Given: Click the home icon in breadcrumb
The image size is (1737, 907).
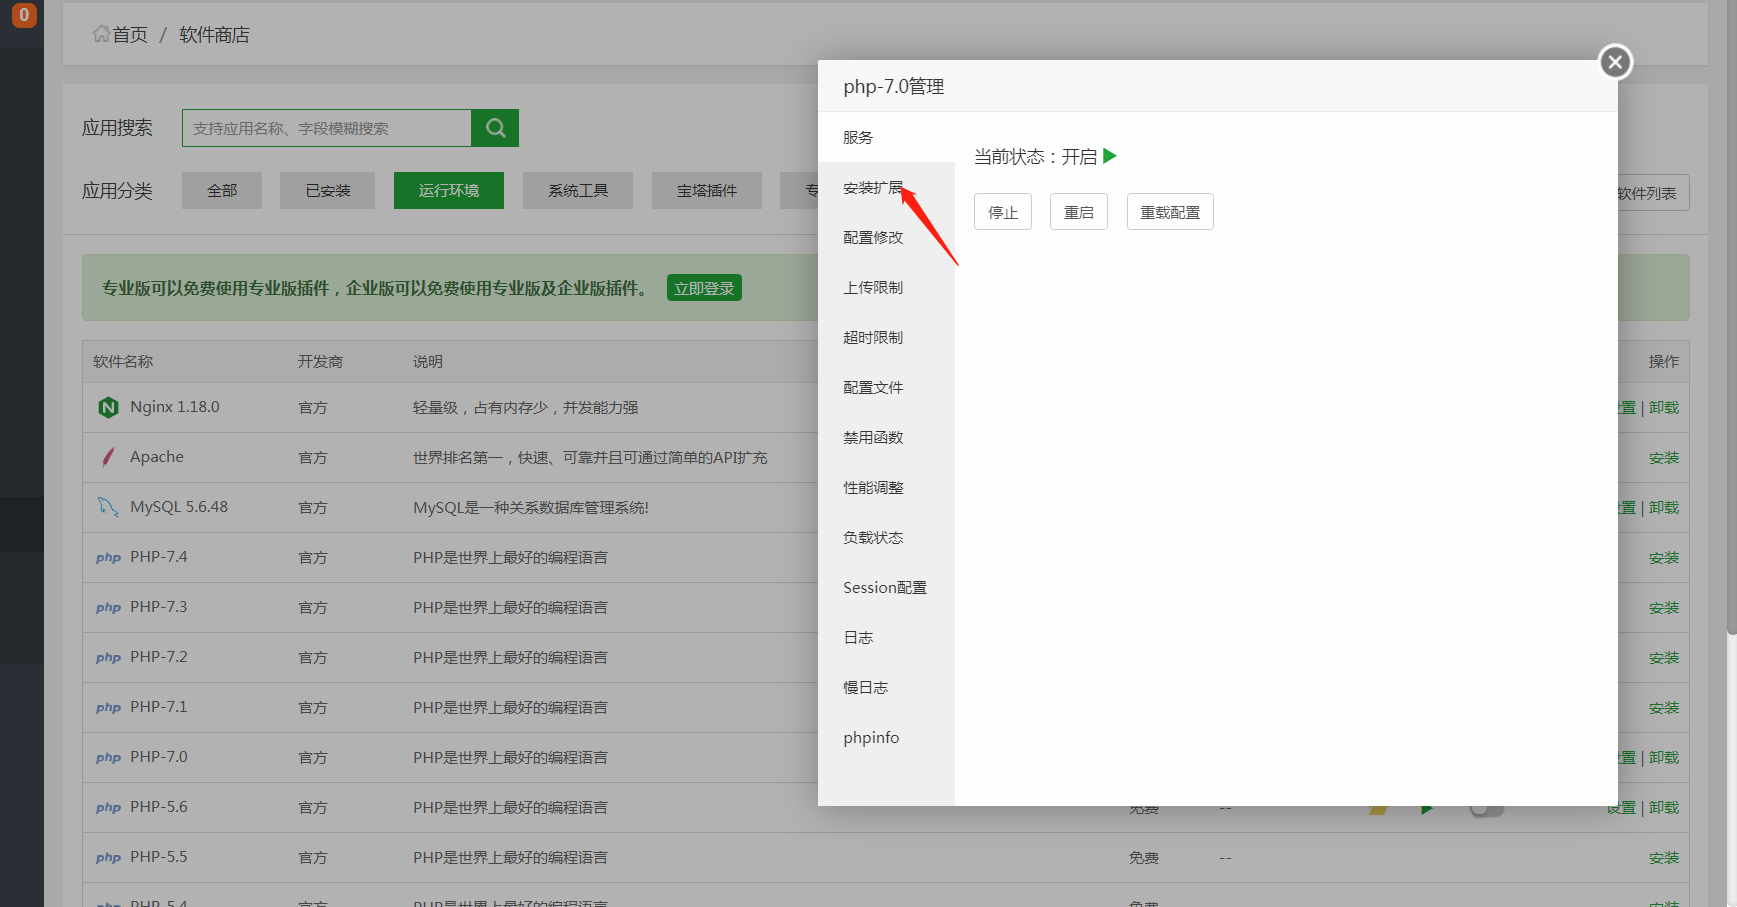Looking at the screenshot, I should coord(101,34).
